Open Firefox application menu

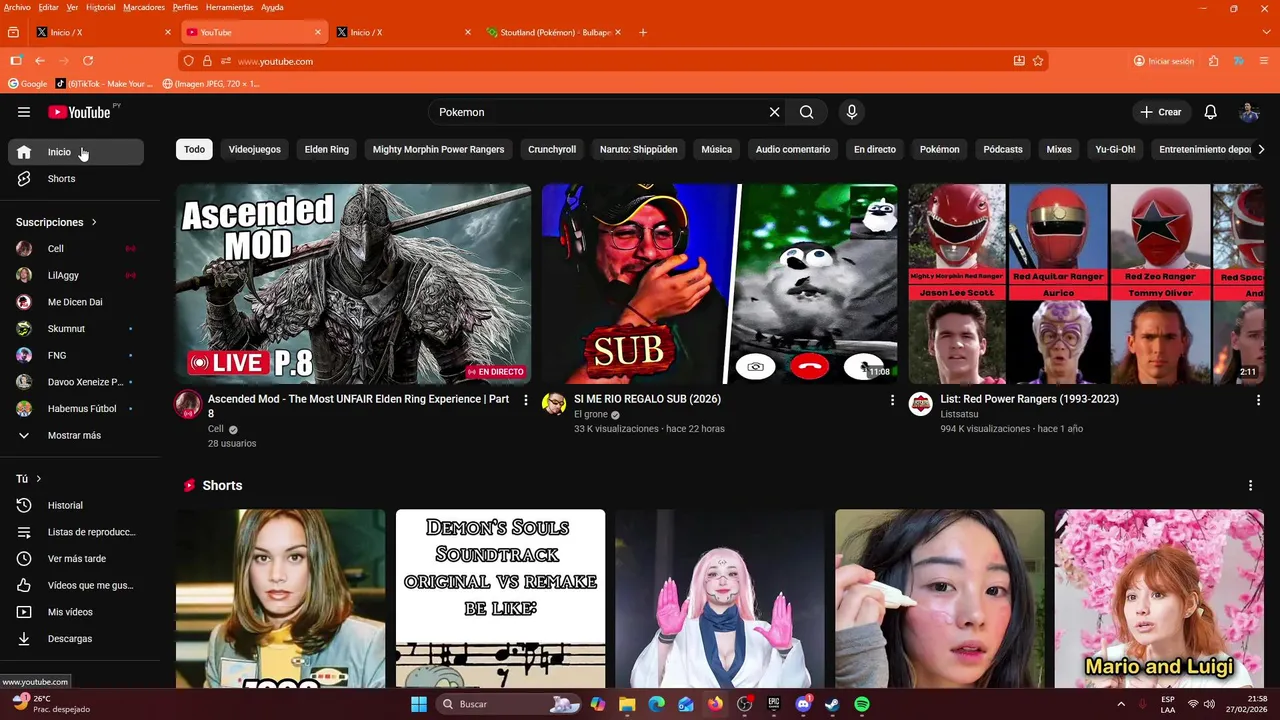point(1264,61)
